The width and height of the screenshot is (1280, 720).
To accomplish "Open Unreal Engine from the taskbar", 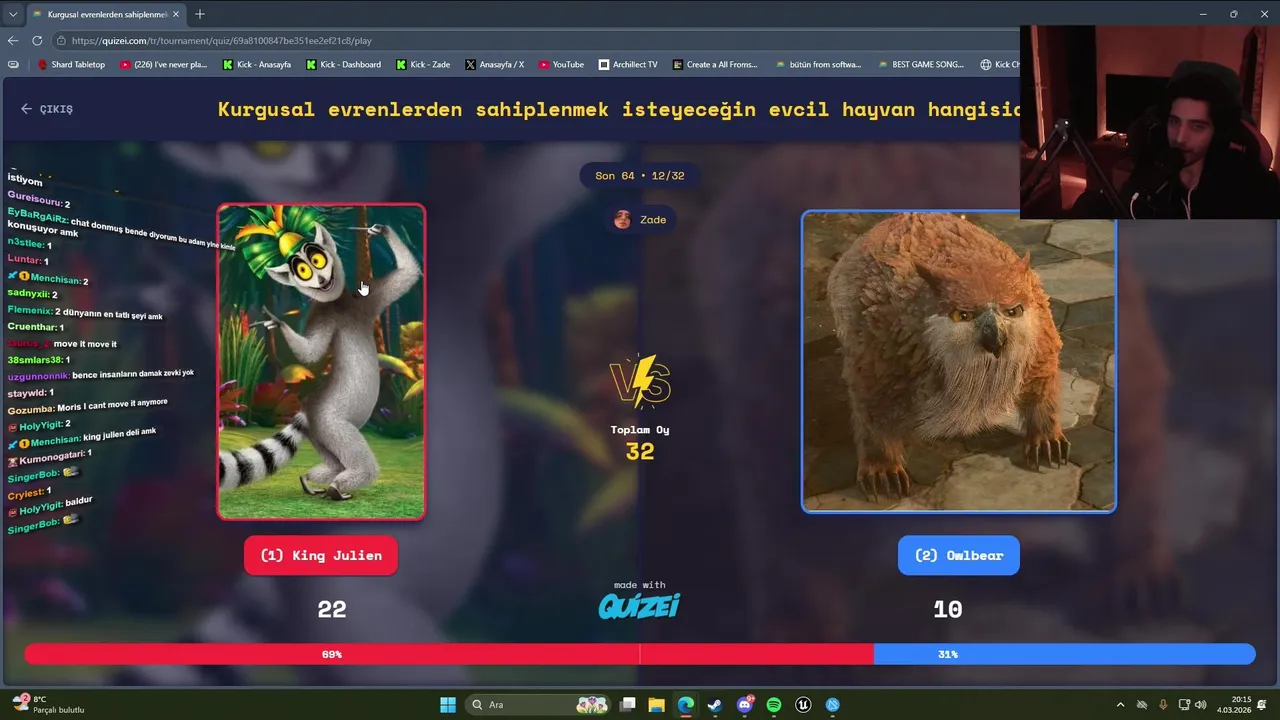I will tap(803, 705).
